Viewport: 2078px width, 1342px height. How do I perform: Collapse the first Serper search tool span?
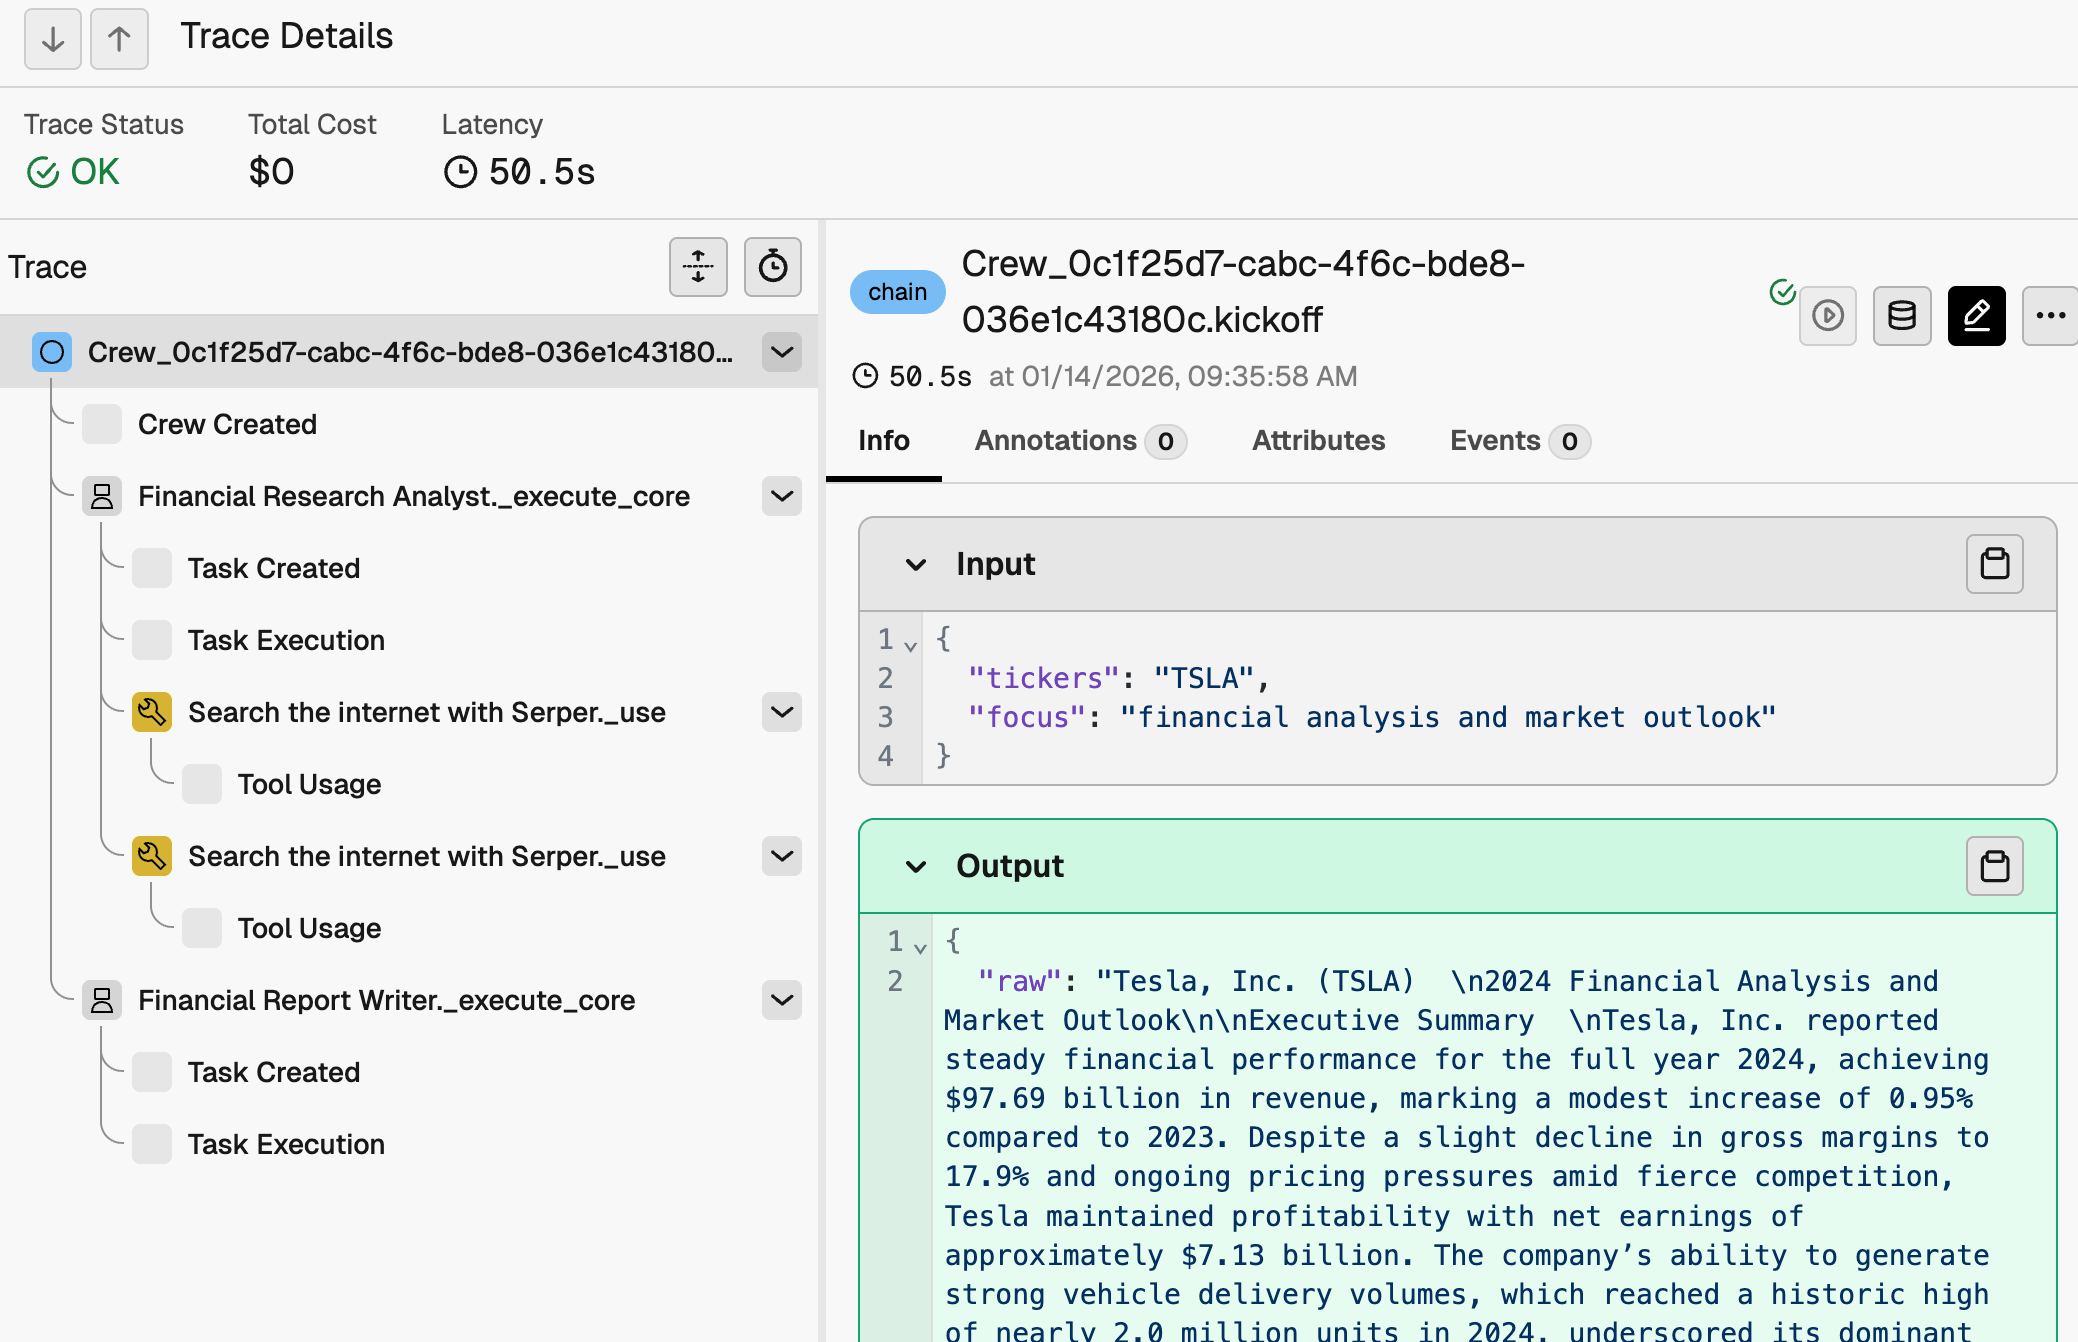(x=782, y=712)
